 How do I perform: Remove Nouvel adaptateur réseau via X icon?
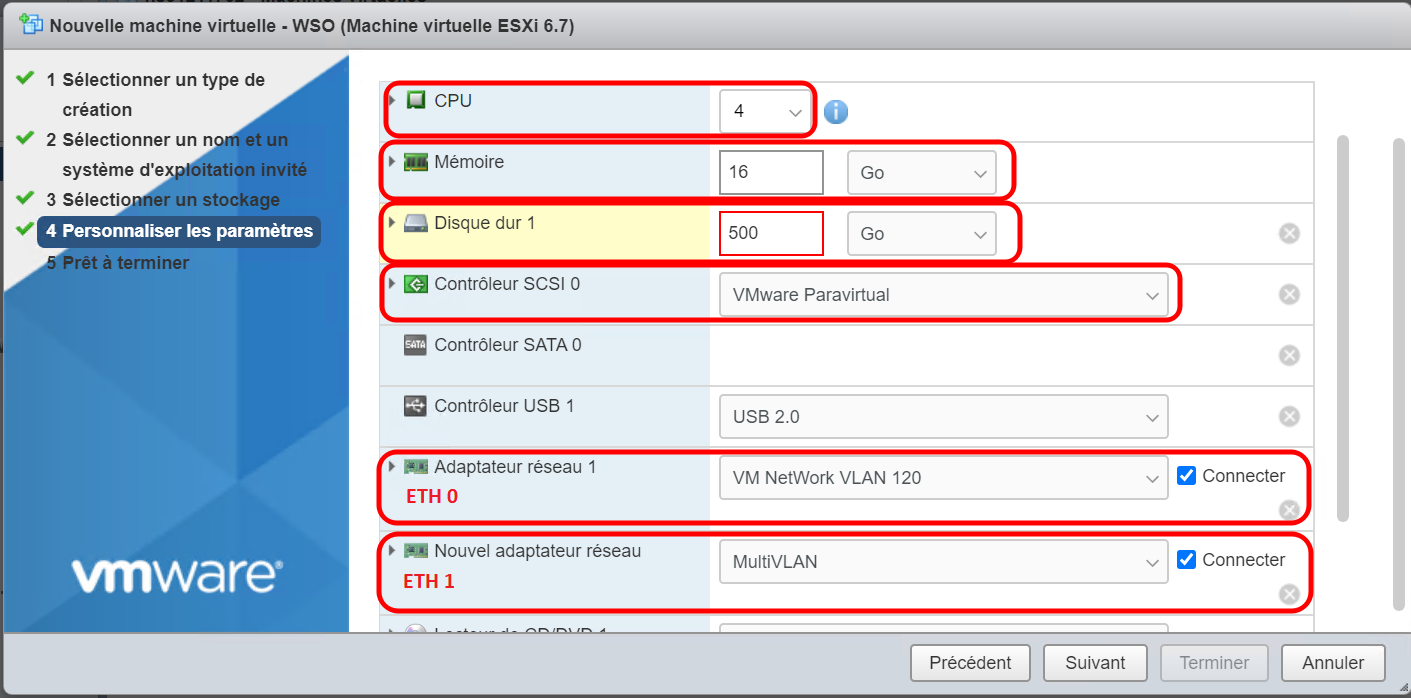point(1289,594)
